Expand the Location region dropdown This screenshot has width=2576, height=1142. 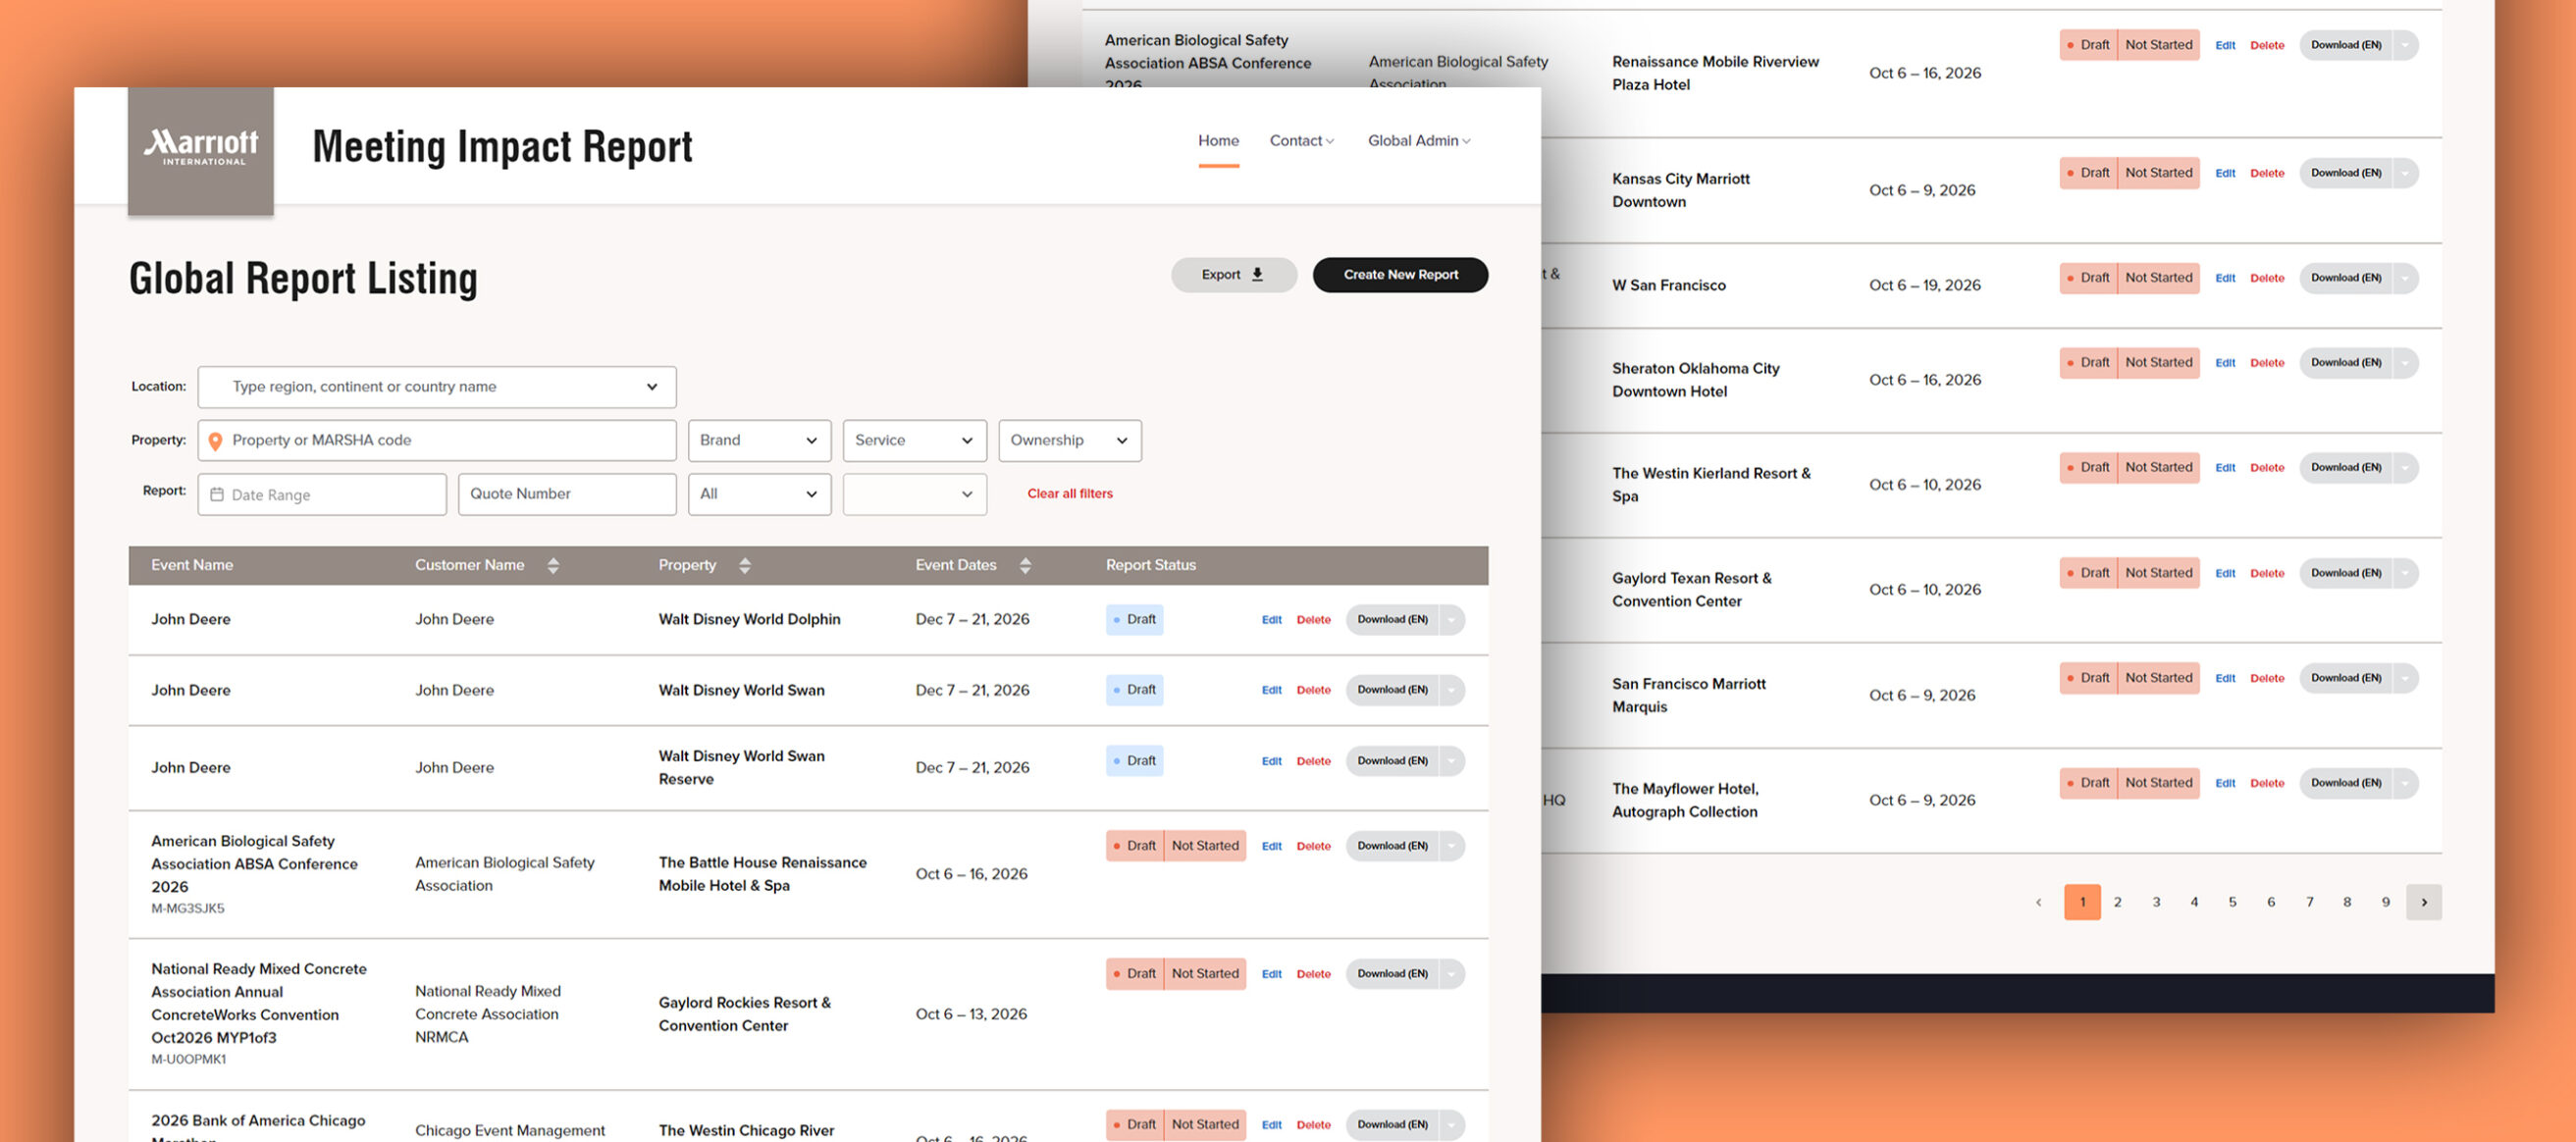click(437, 387)
